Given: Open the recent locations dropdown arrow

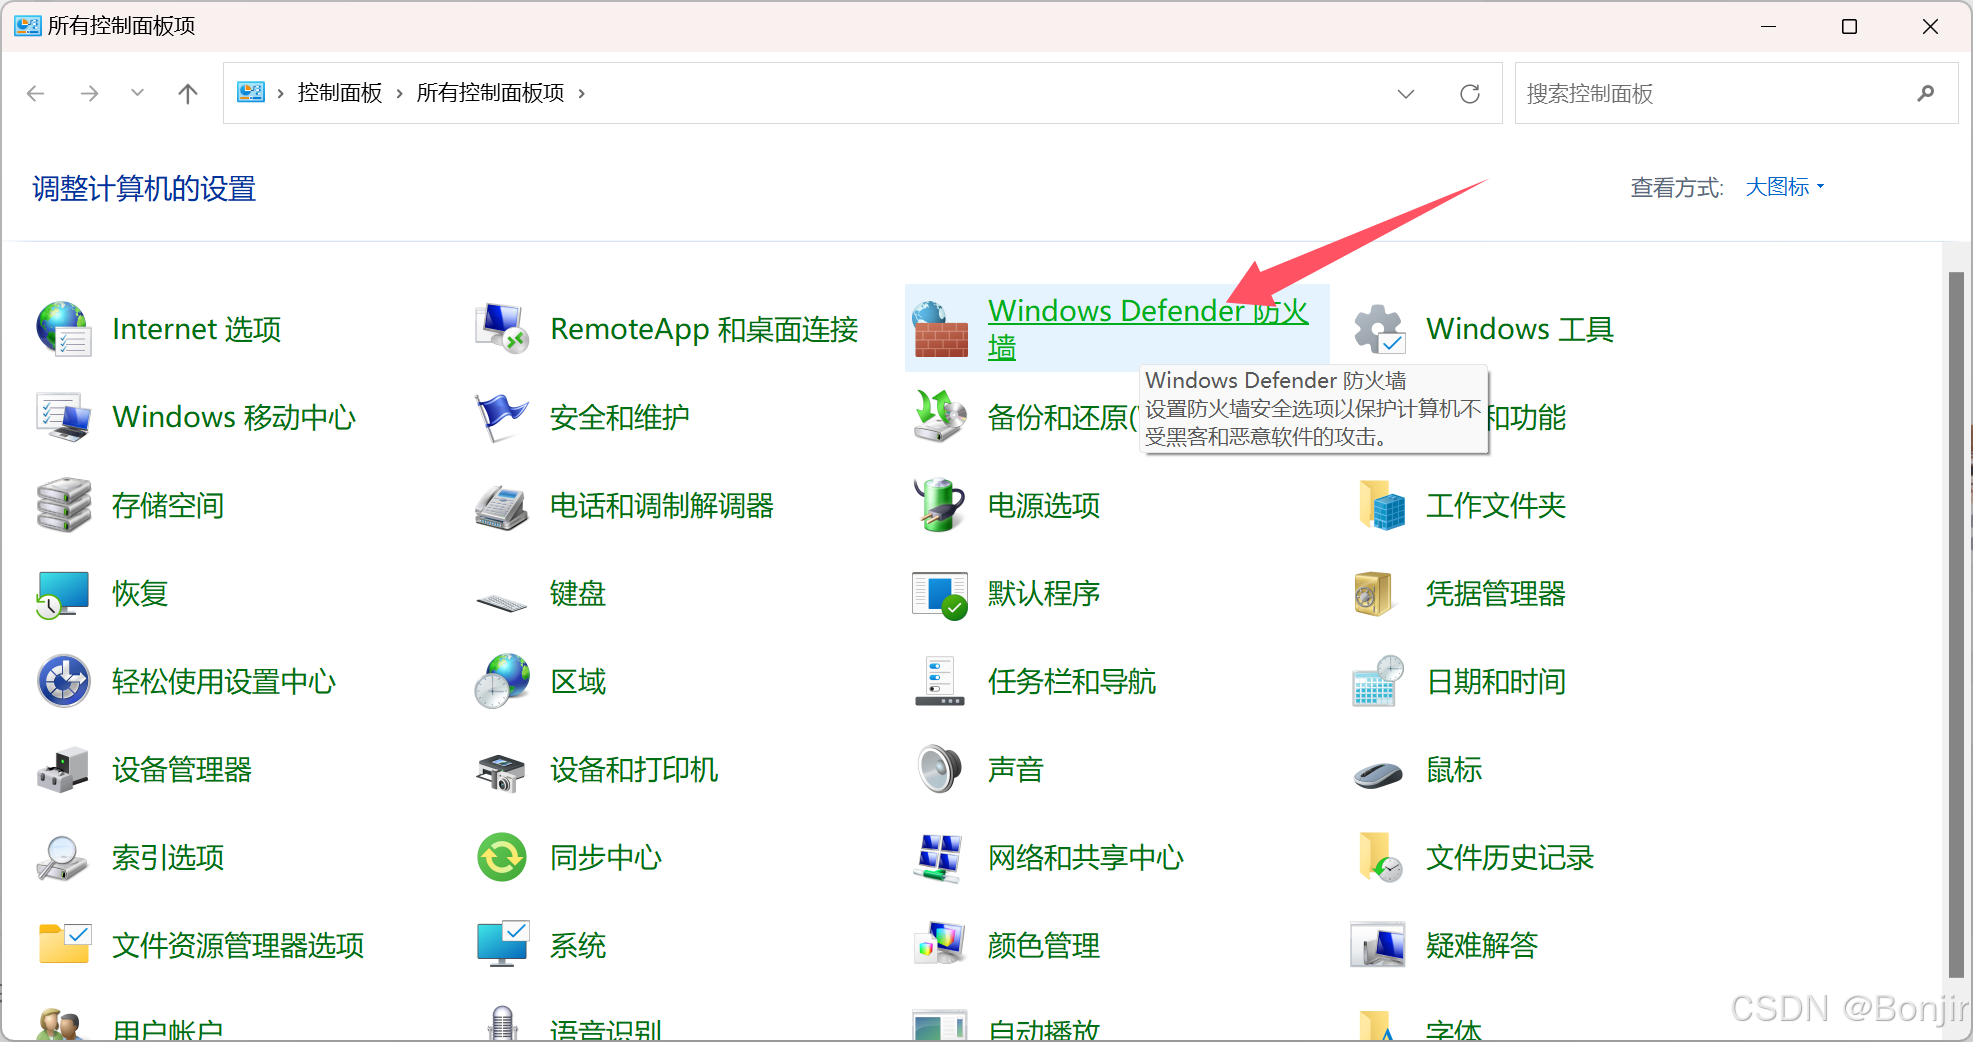Looking at the screenshot, I should click(137, 93).
